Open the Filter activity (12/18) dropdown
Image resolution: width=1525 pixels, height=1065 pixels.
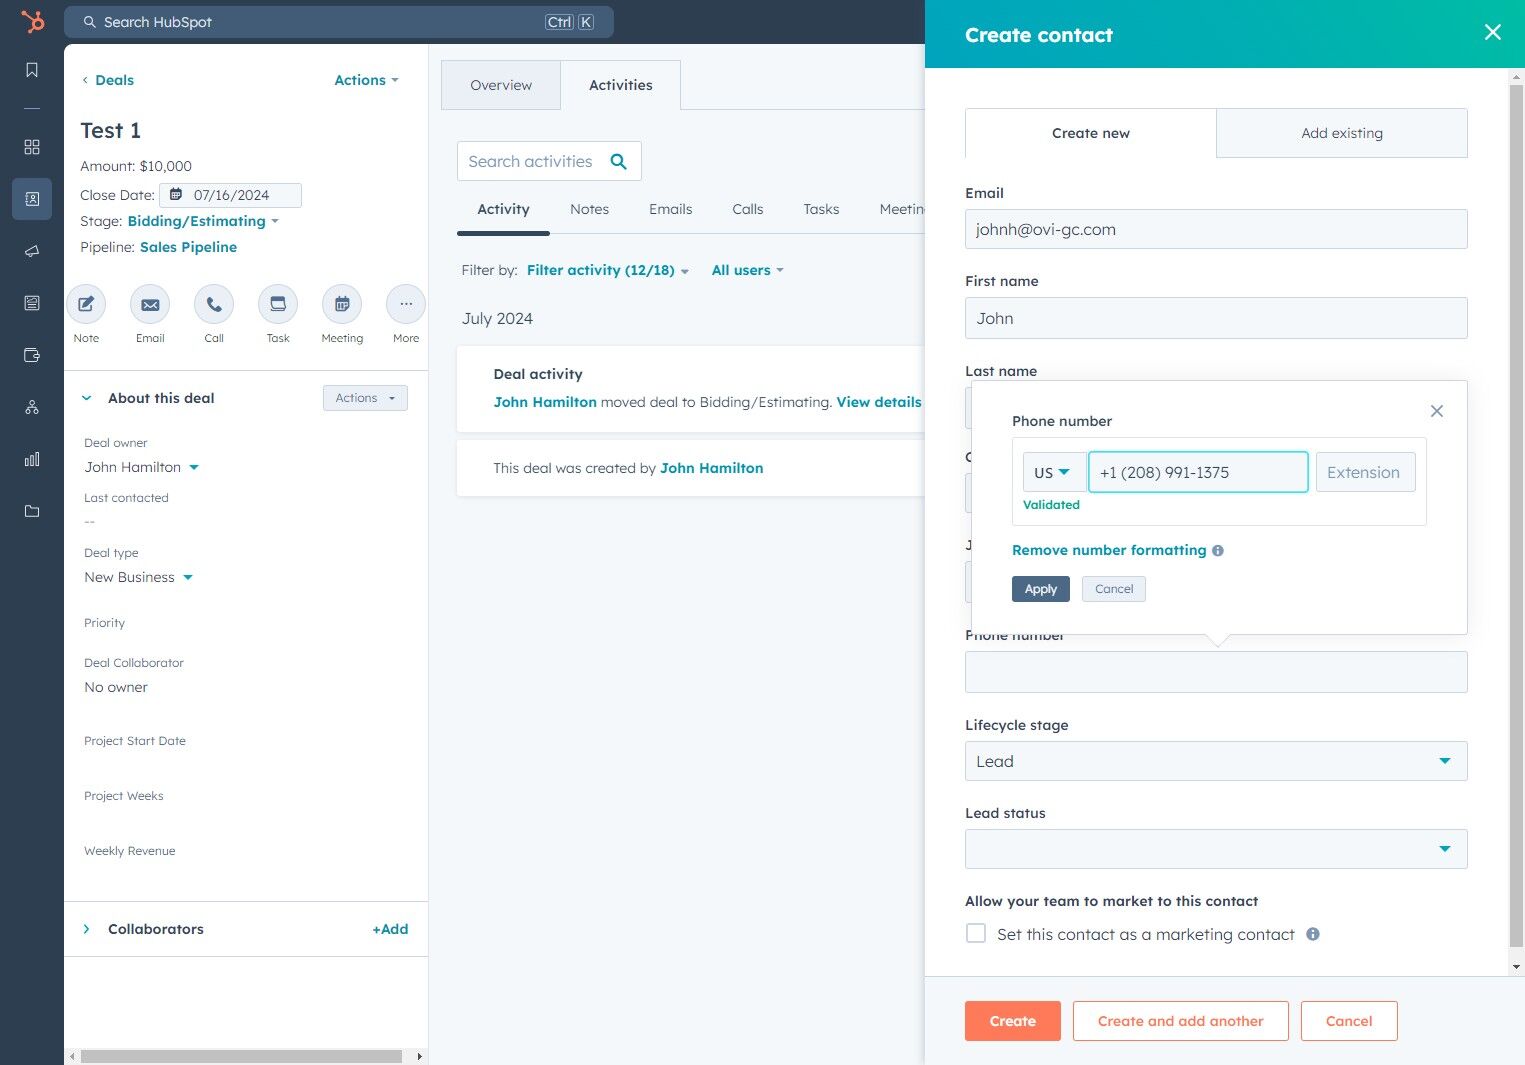pos(608,270)
